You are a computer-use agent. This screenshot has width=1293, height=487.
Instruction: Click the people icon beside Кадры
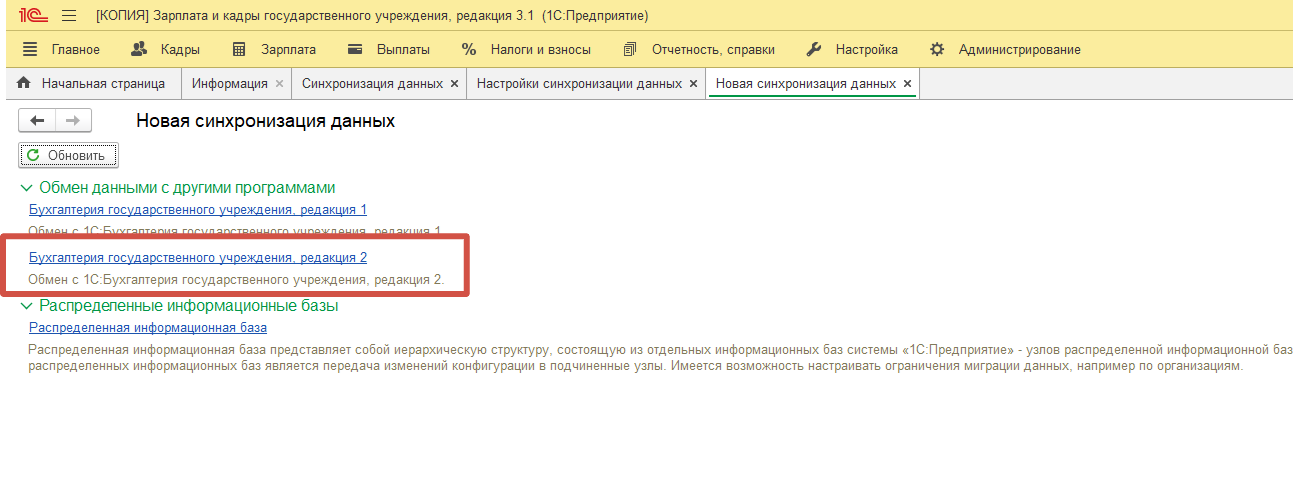tap(140, 49)
